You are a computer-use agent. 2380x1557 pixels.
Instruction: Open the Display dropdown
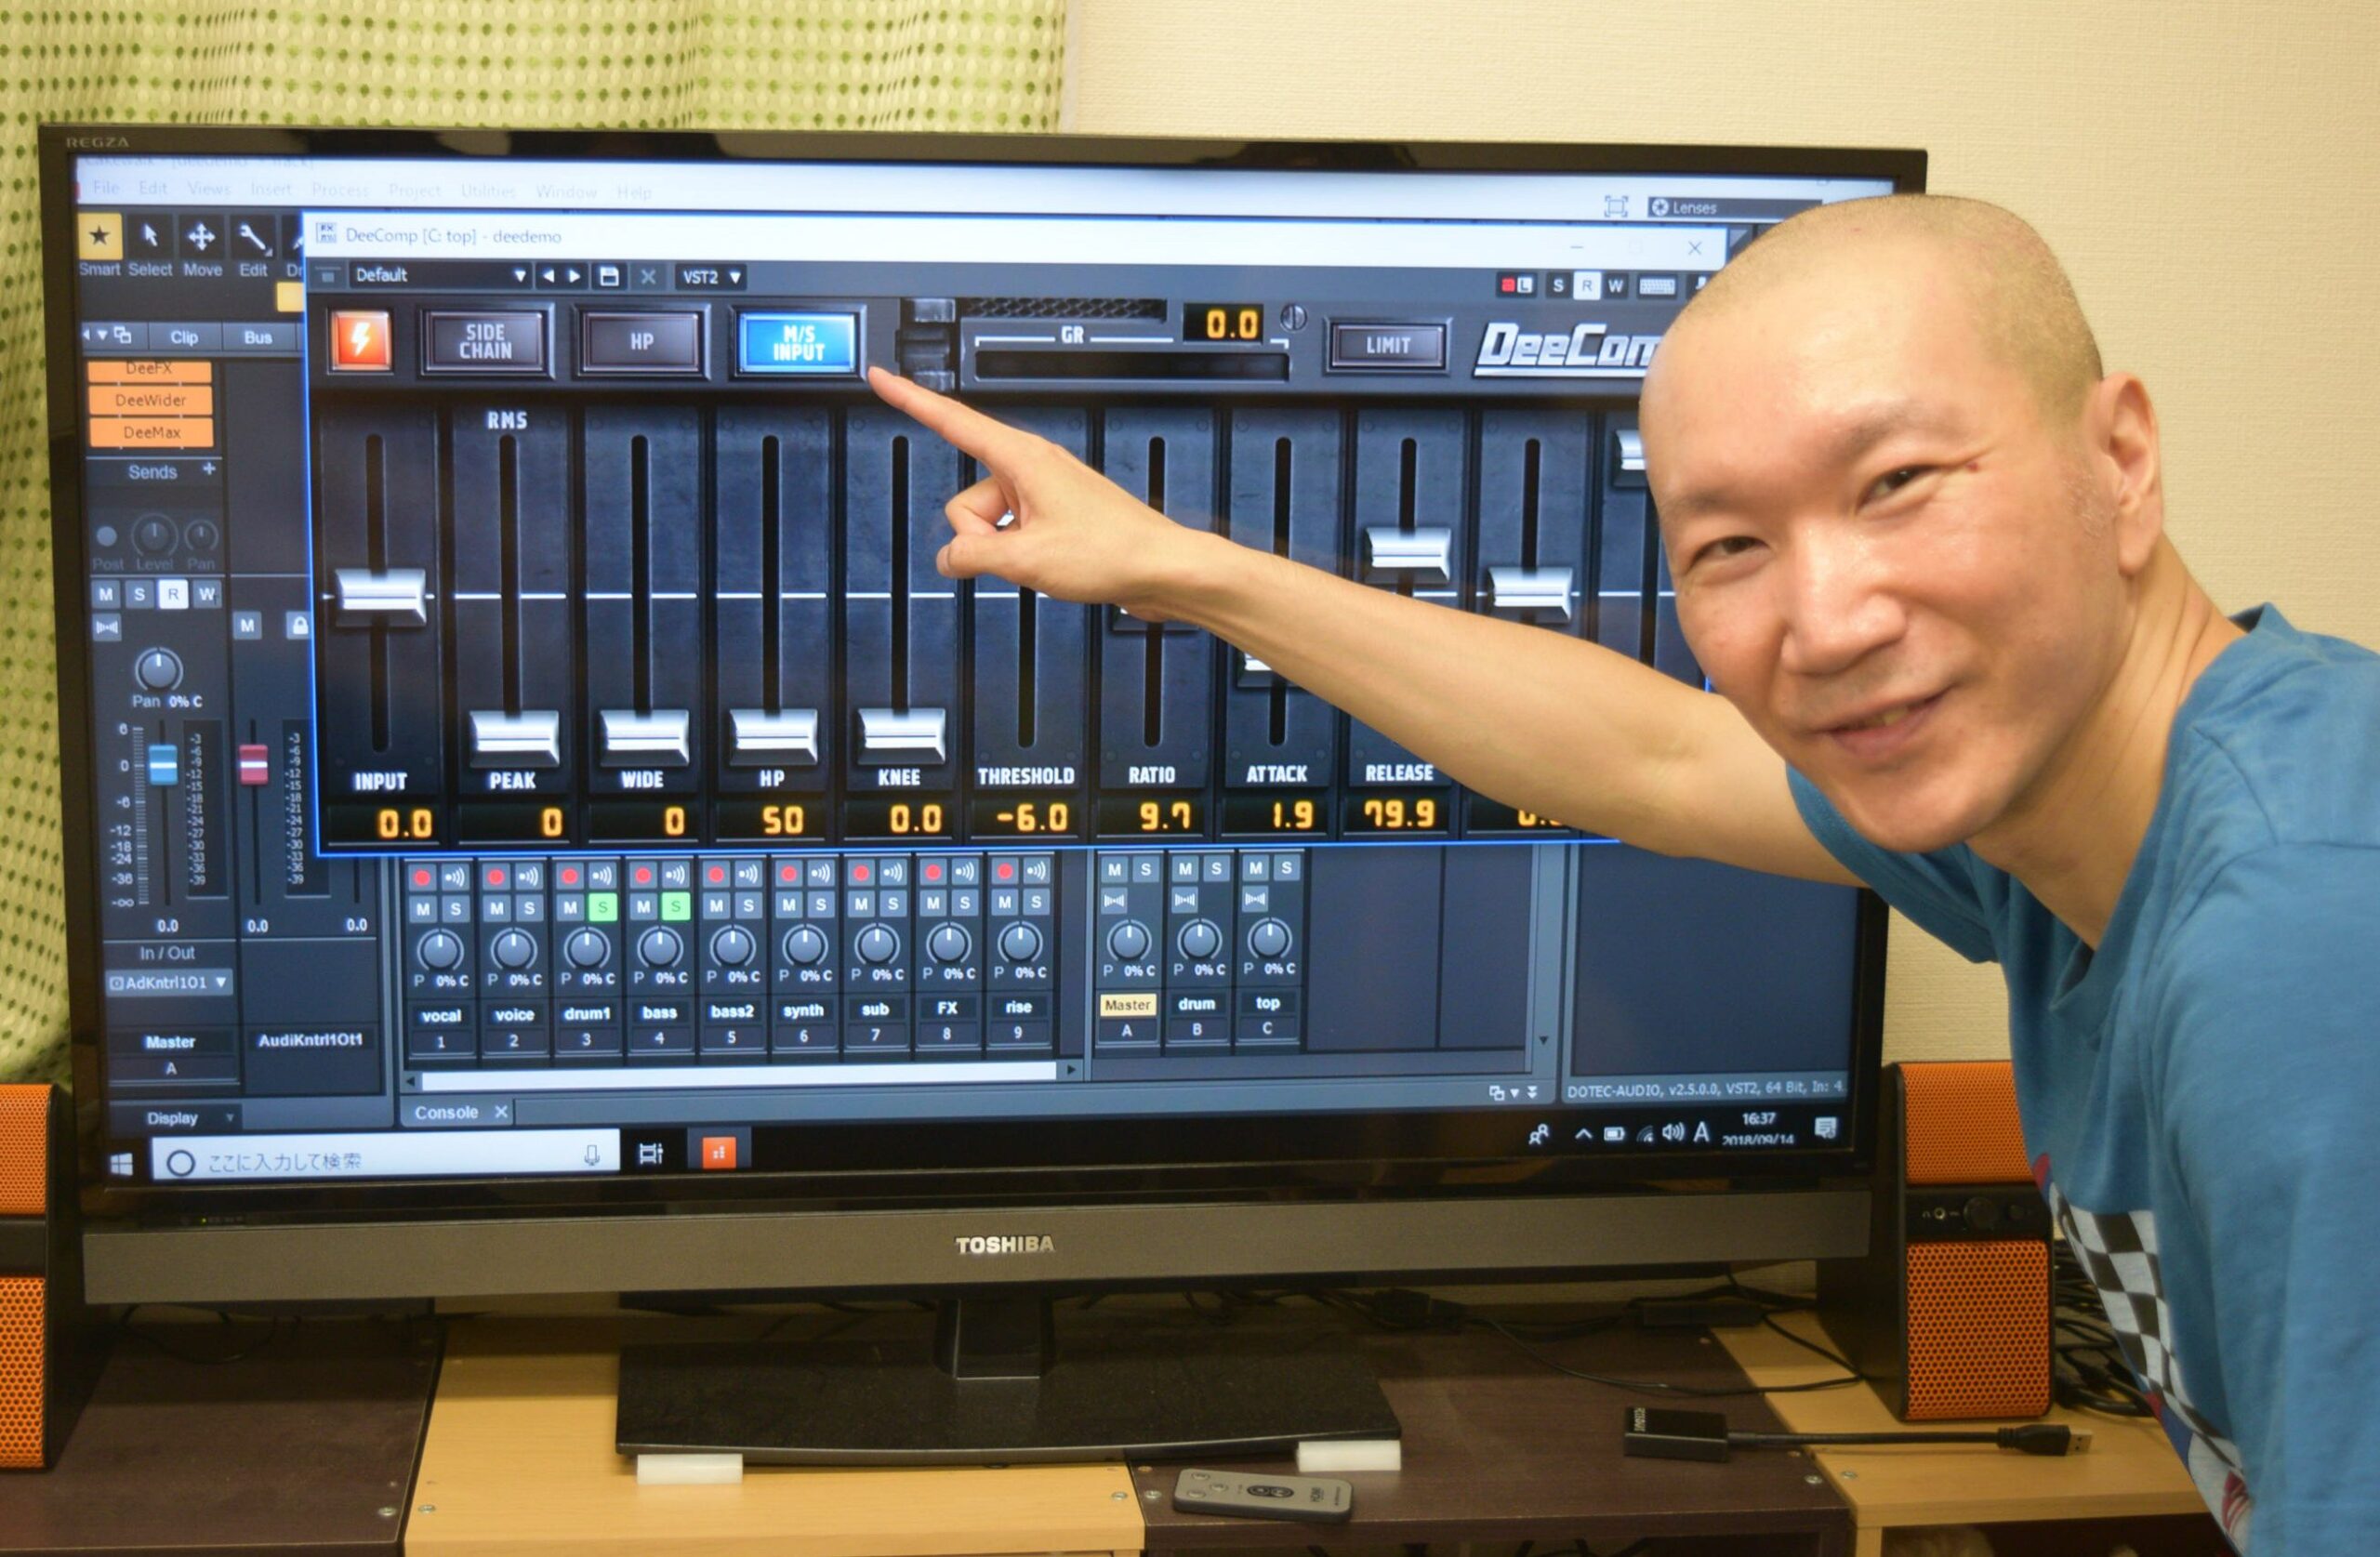[175, 1117]
